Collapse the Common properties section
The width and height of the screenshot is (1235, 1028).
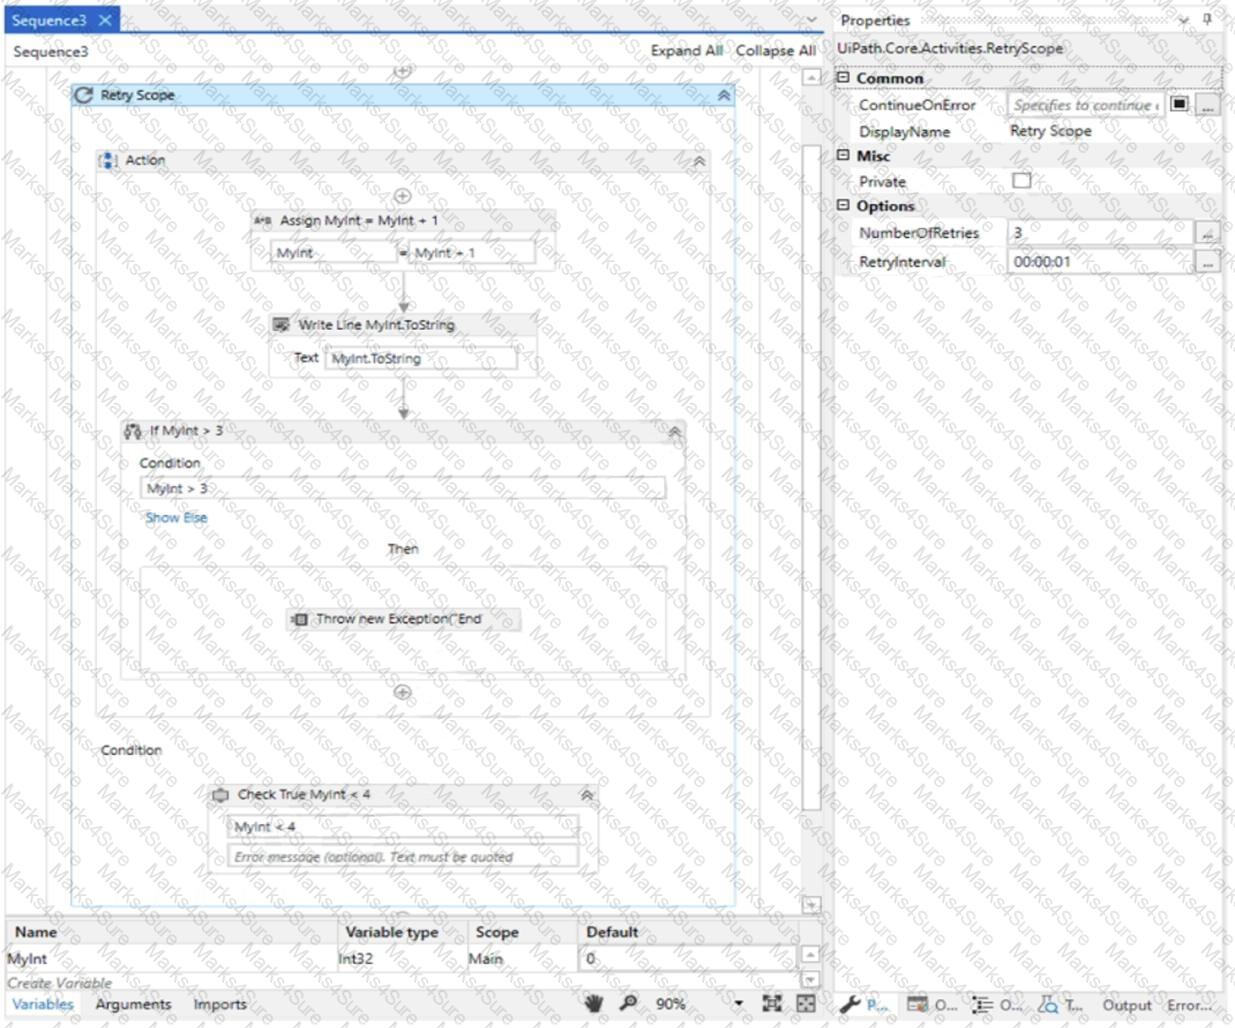[x=843, y=78]
